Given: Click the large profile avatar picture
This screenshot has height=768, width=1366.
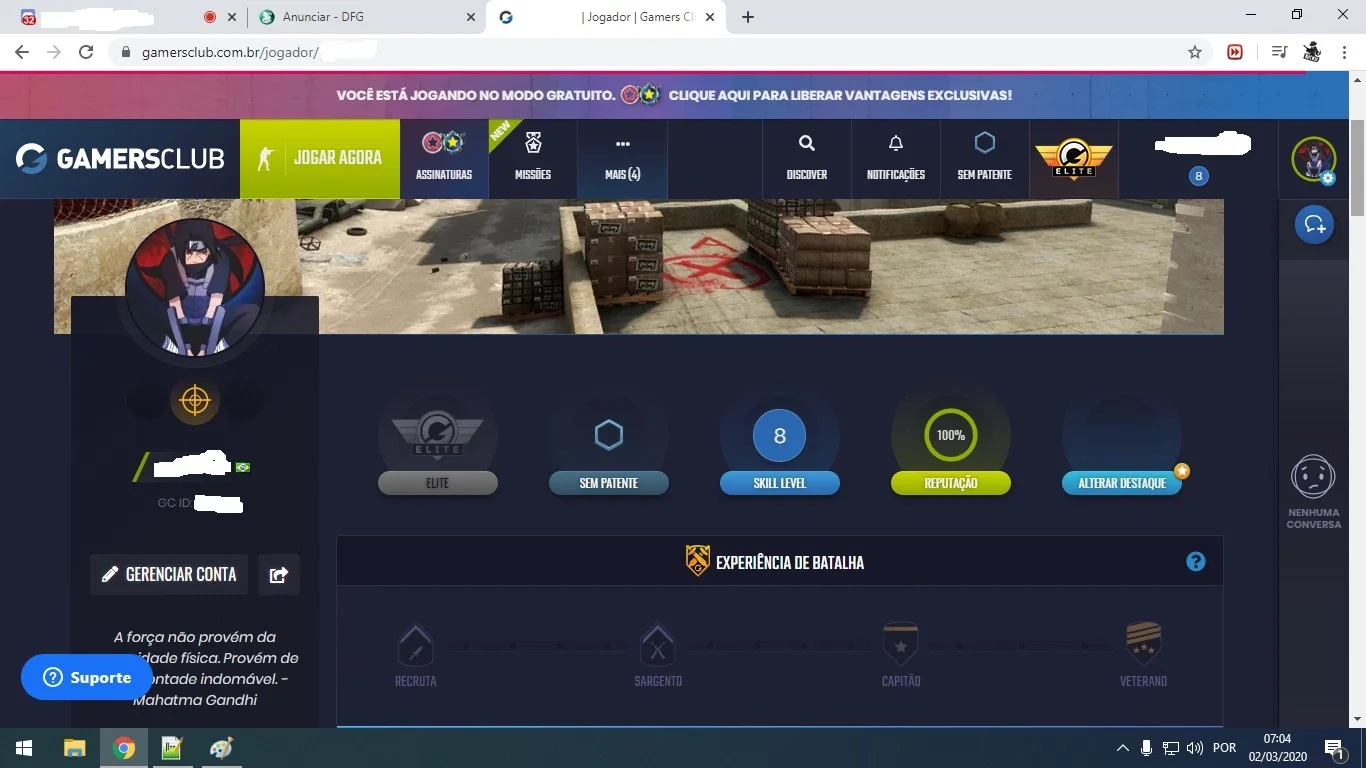Looking at the screenshot, I should click(x=195, y=287).
